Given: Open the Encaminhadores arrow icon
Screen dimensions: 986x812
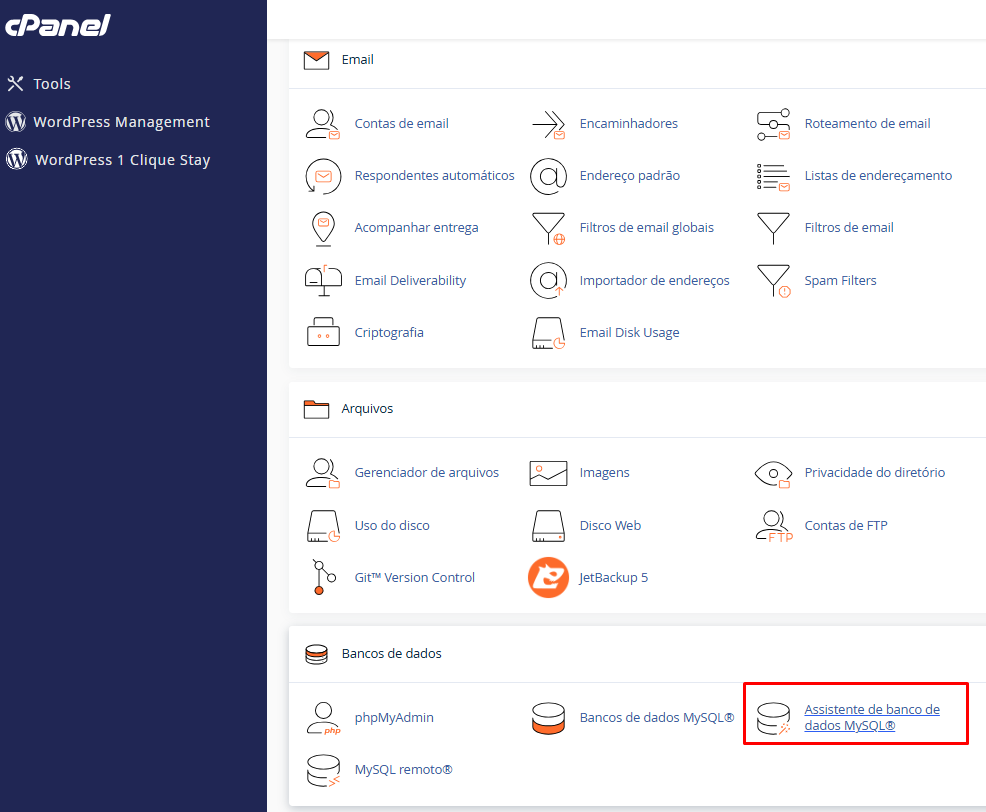Looking at the screenshot, I should coord(548,124).
